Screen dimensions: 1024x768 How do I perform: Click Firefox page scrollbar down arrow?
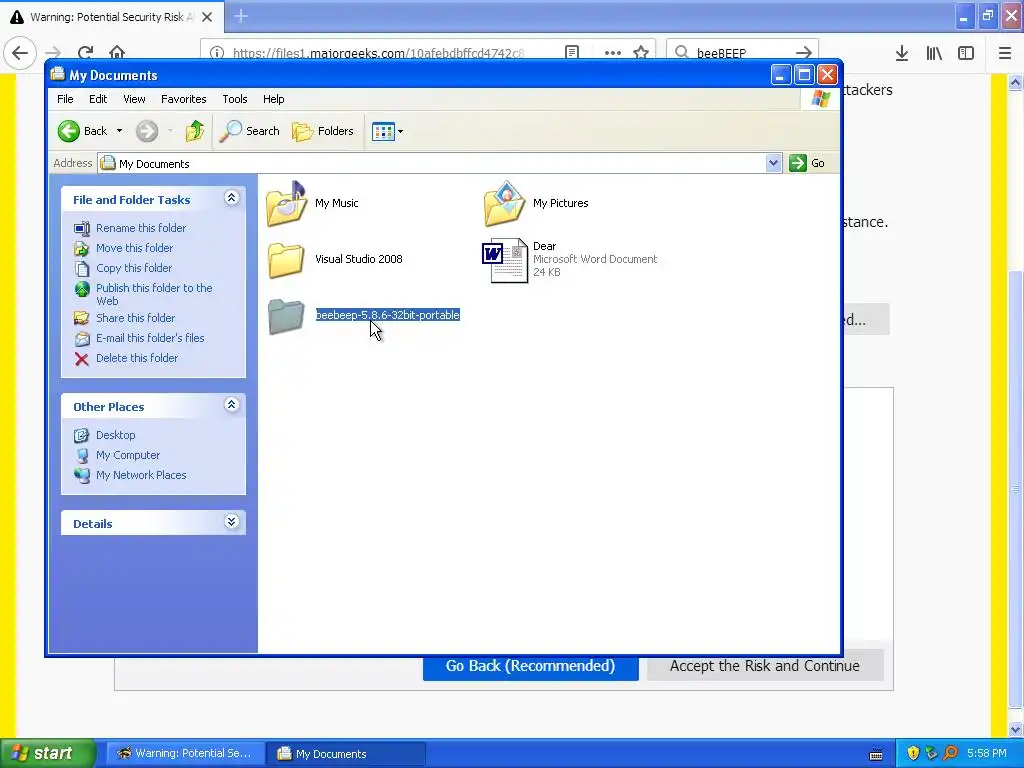[x=1016, y=729]
